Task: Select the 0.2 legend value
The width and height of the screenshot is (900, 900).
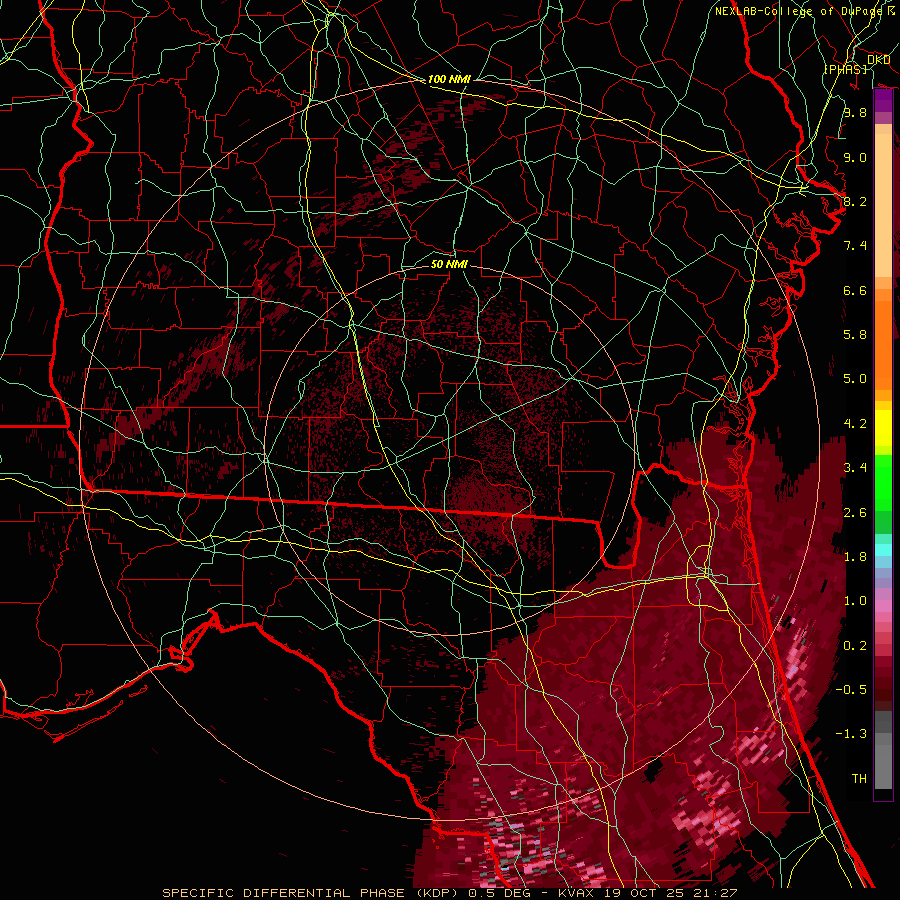Action: coord(855,646)
